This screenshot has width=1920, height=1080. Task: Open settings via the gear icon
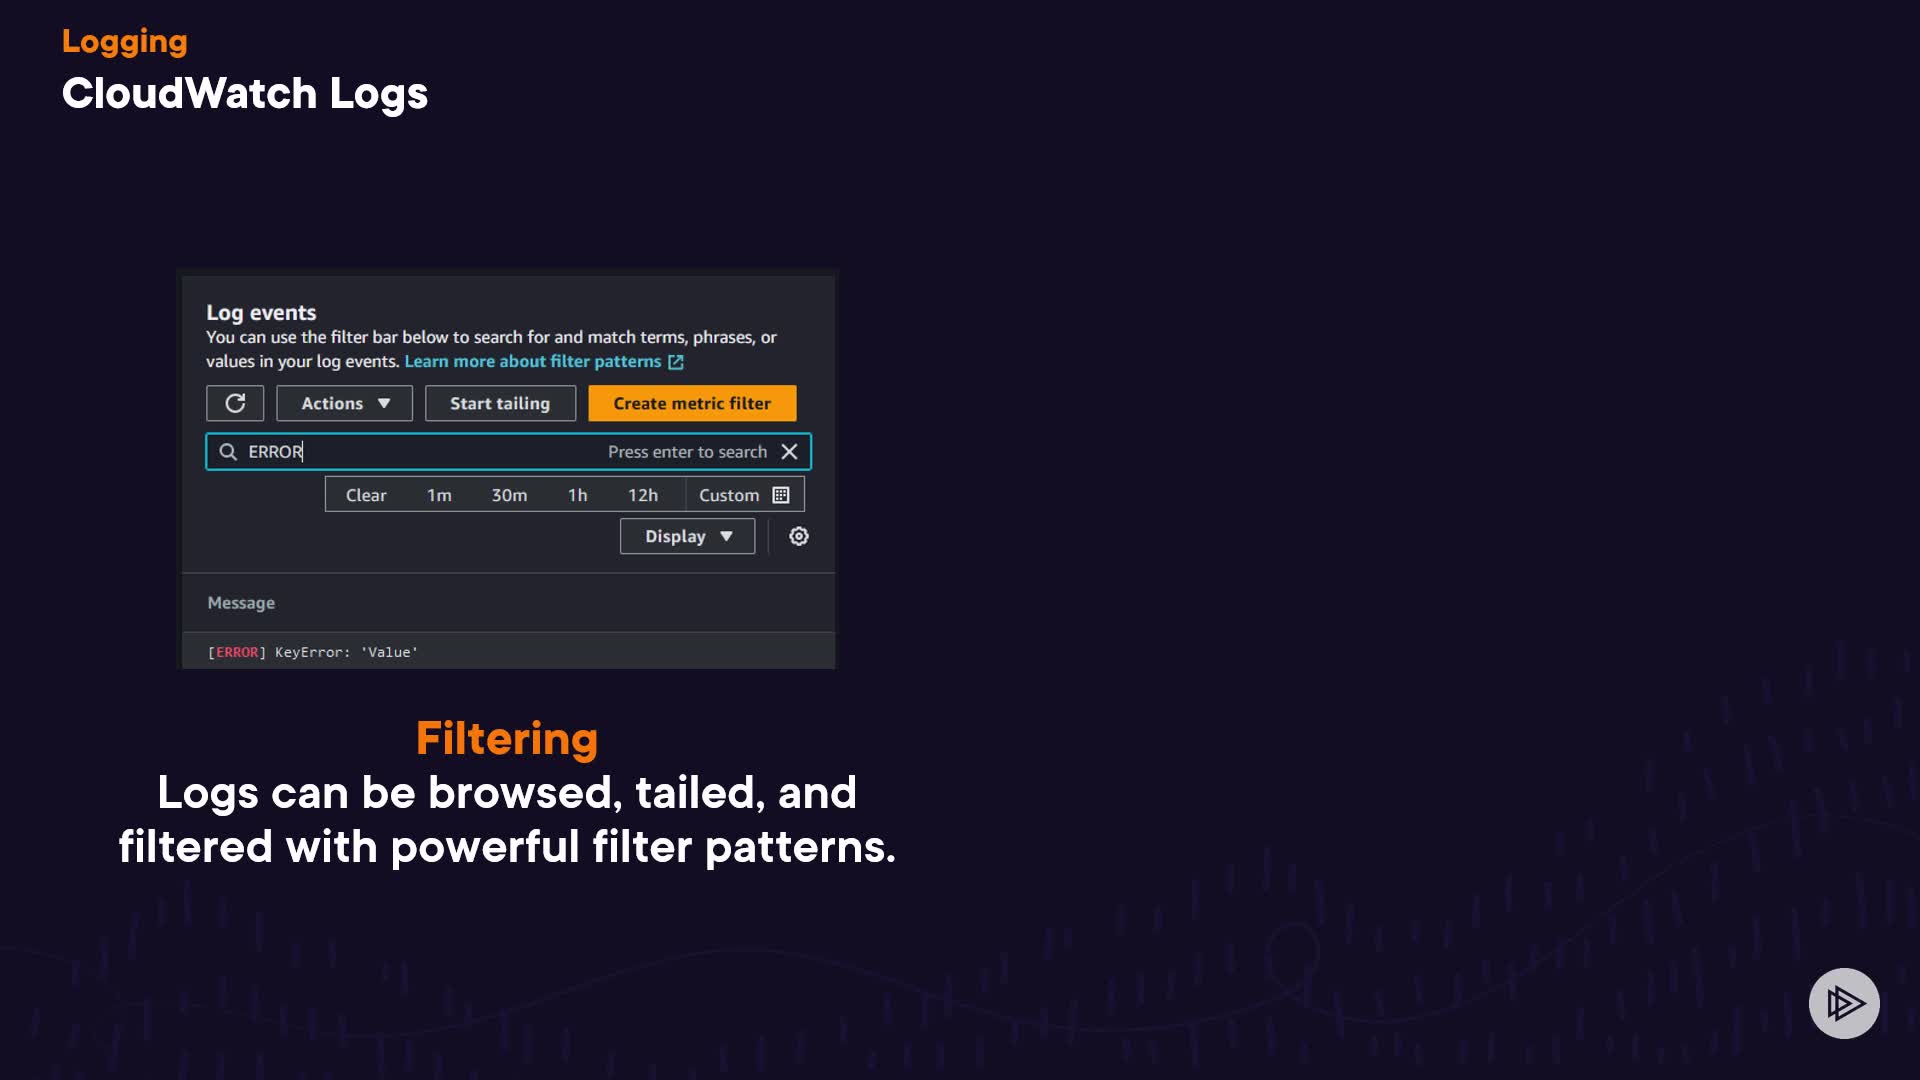click(798, 536)
